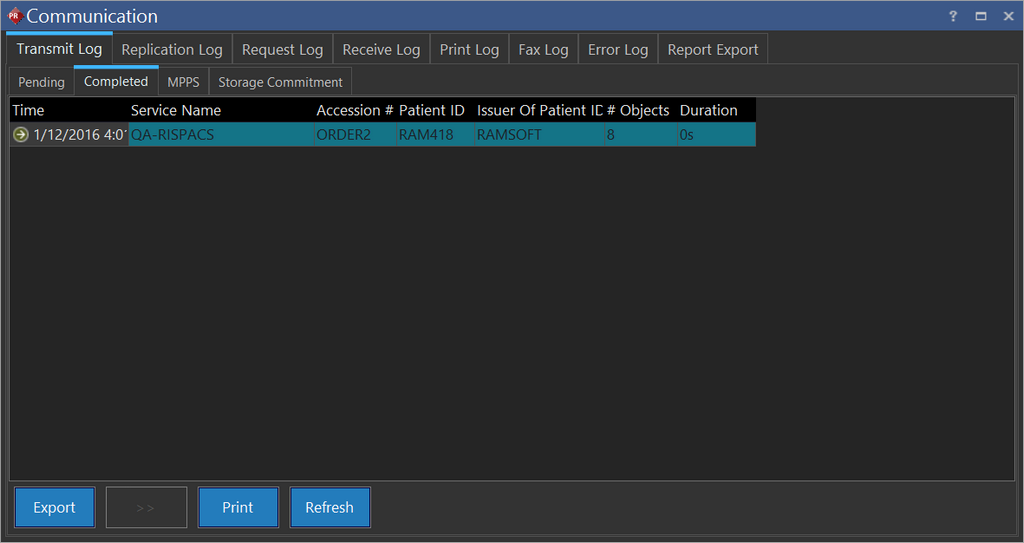Sort by the Duration column header

(x=708, y=110)
